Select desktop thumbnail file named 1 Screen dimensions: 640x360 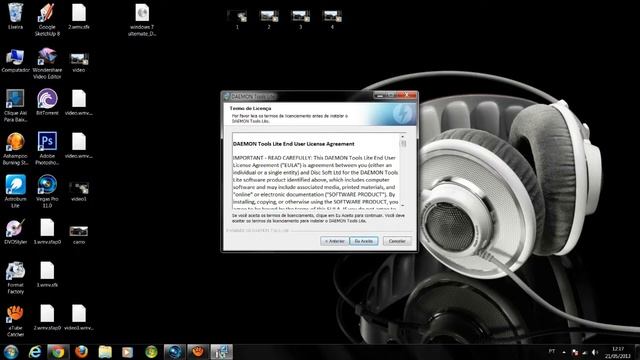[237, 20]
